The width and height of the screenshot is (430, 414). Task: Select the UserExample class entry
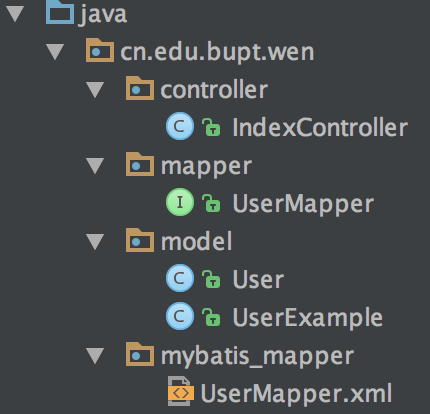pos(307,318)
